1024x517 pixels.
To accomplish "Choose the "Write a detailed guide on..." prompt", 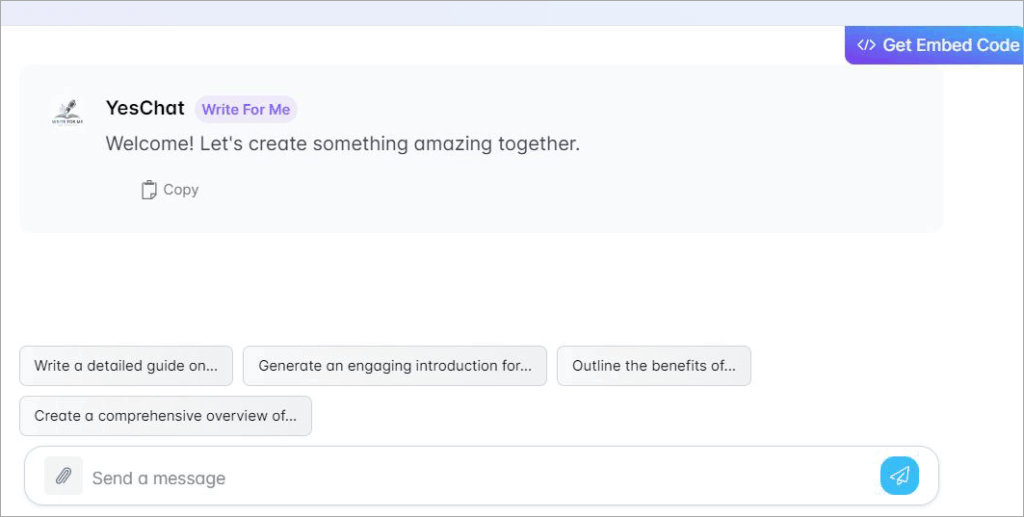I will coord(126,366).
